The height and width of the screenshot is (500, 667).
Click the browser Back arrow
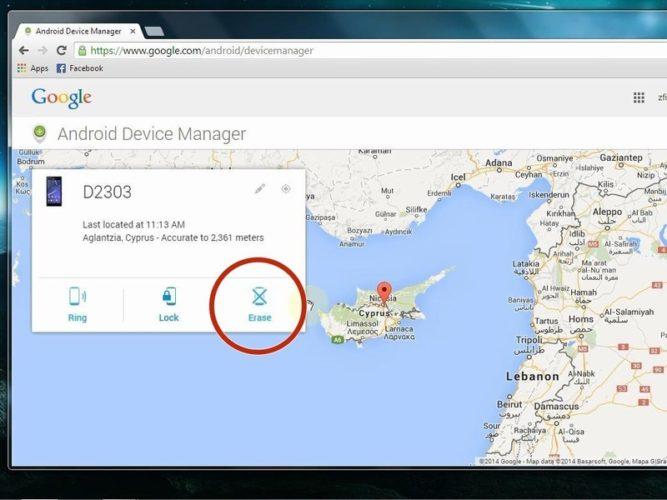(24, 51)
